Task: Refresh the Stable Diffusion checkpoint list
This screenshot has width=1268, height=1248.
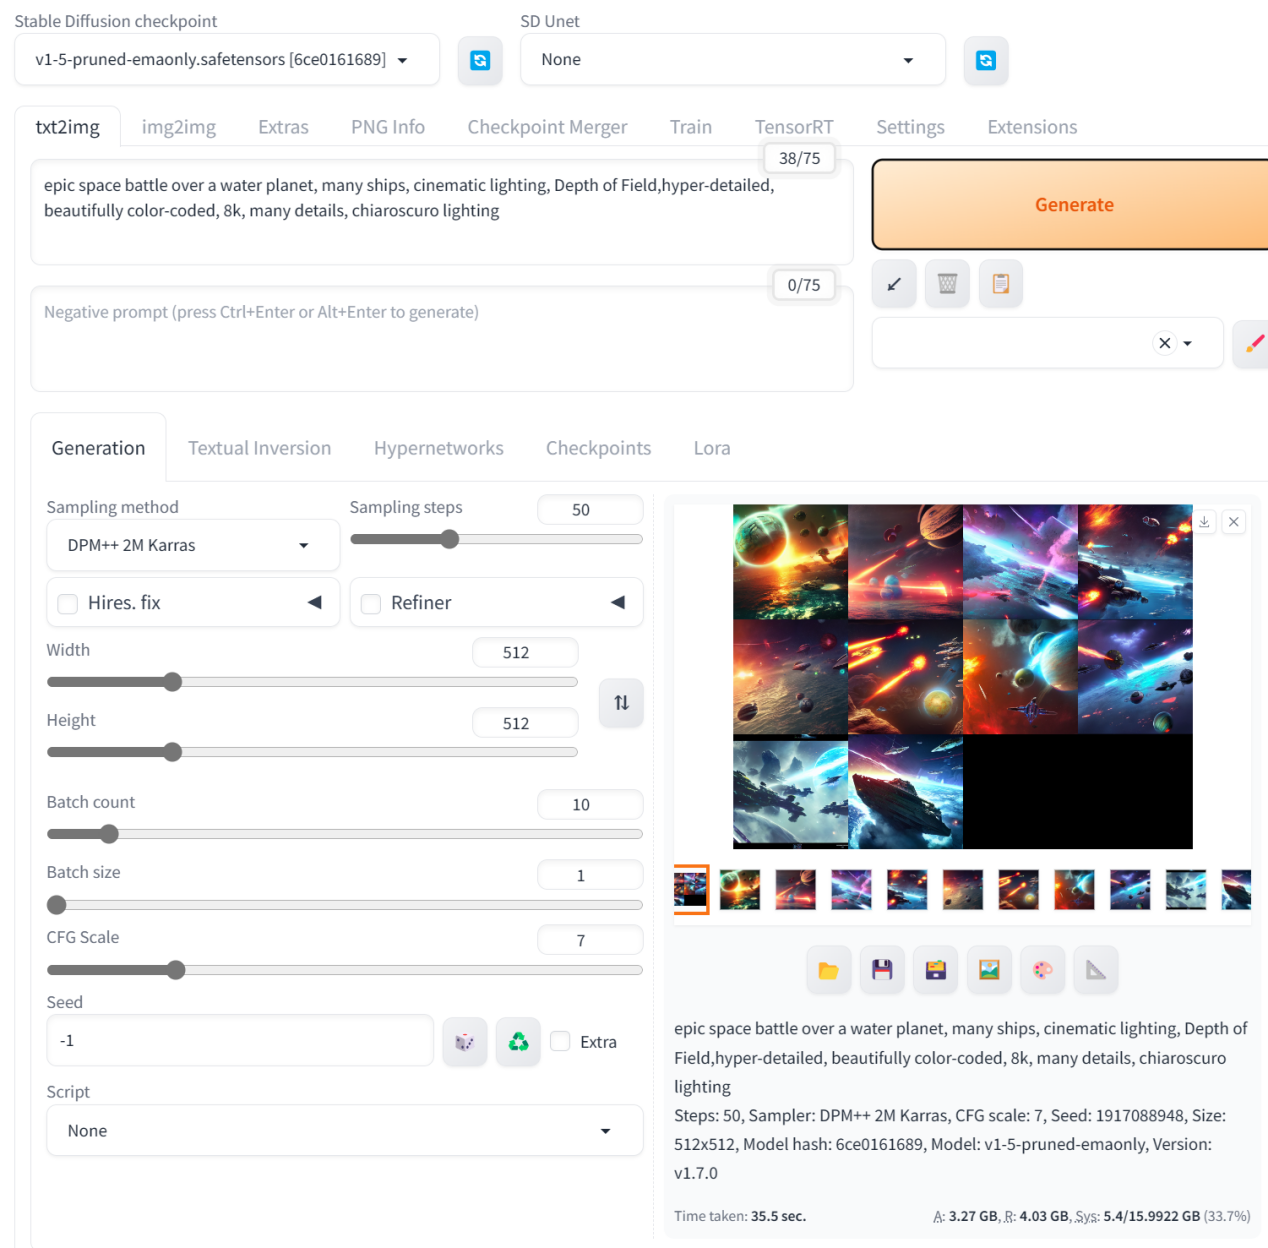Action: [480, 60]
